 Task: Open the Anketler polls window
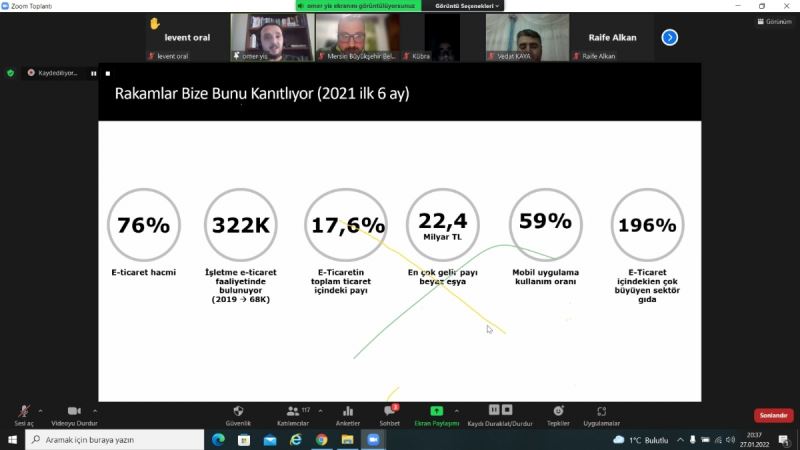(348, 414)
